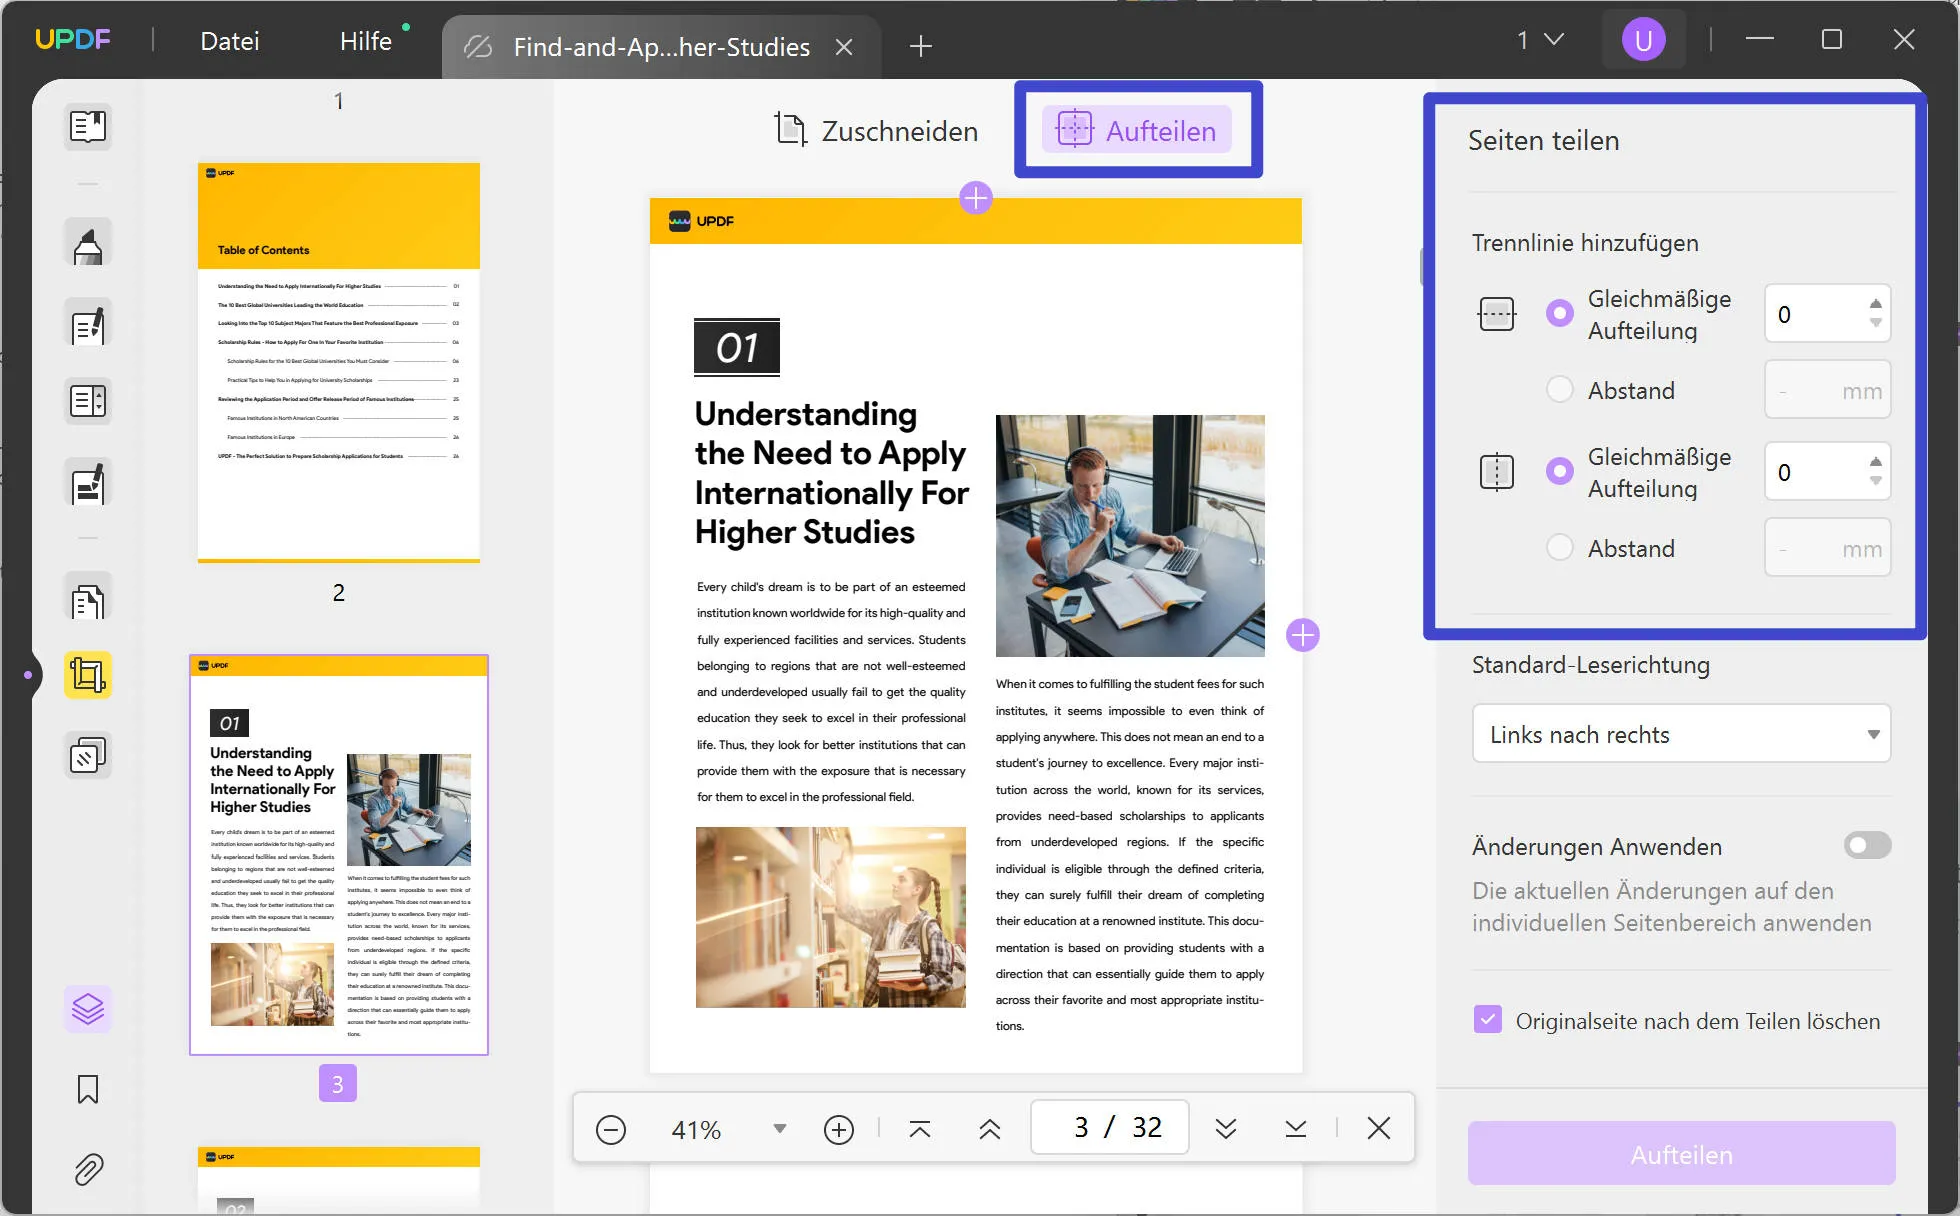Open the zoom percentage dropdown arrow

(780, 1129)
